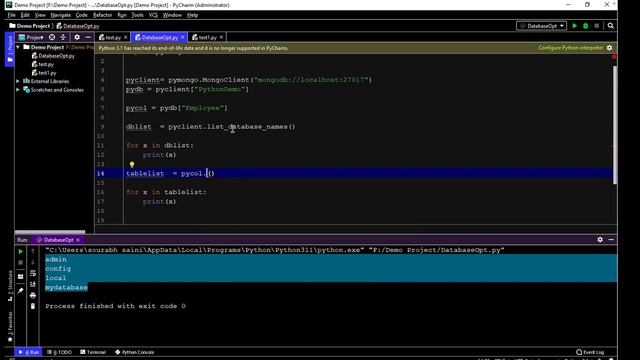Select the DatabaseOpt.py editor tab
Screen dimensions: 640x360
pos(159,37)
